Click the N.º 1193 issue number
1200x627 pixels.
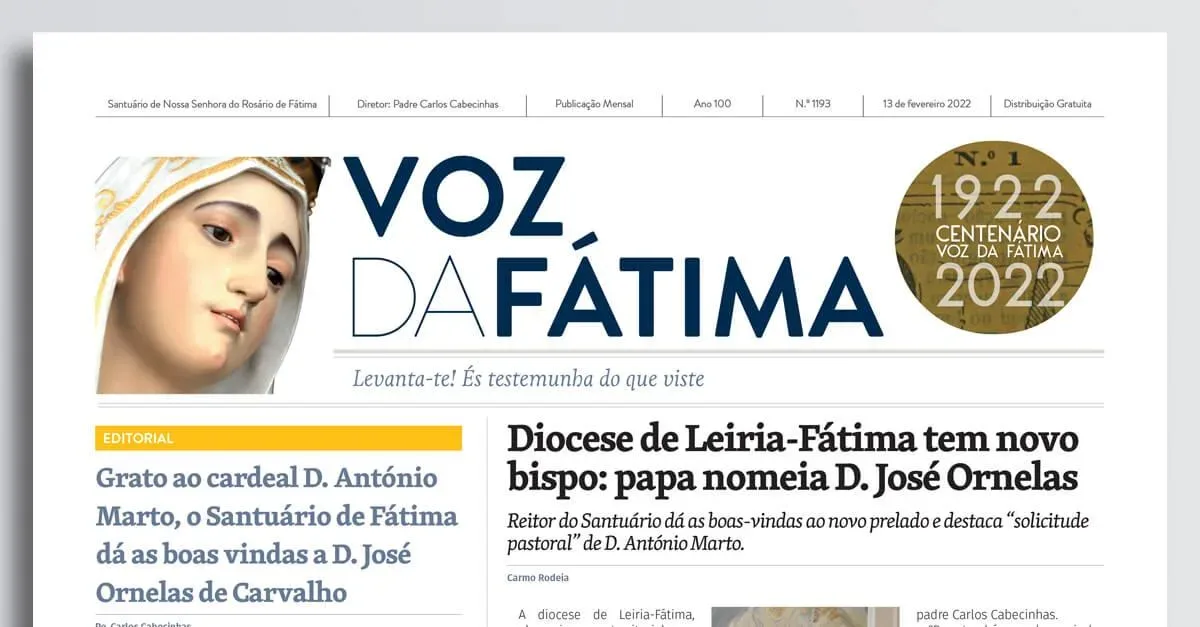click(x=813, y=104)
